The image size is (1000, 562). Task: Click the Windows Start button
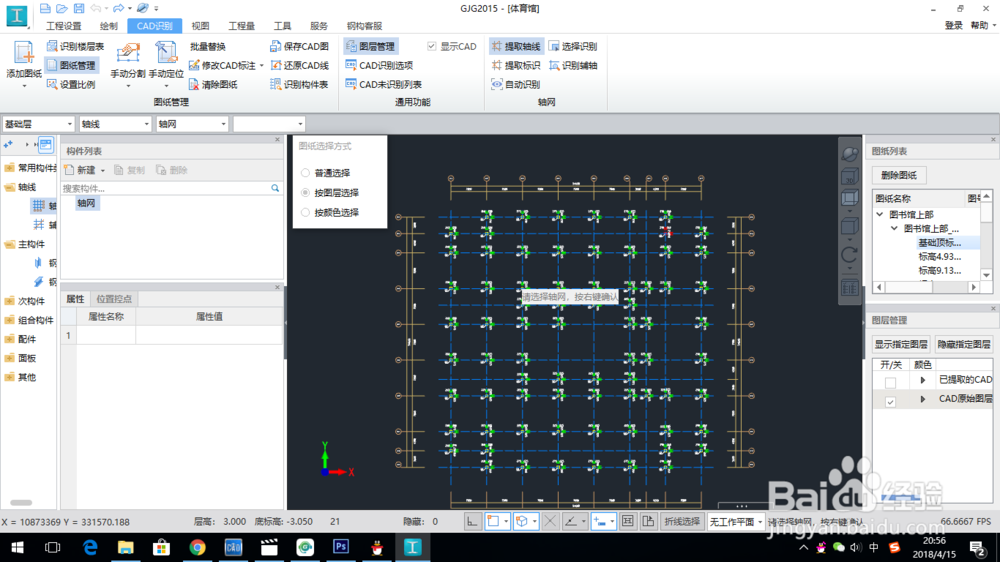coord(17,547)
